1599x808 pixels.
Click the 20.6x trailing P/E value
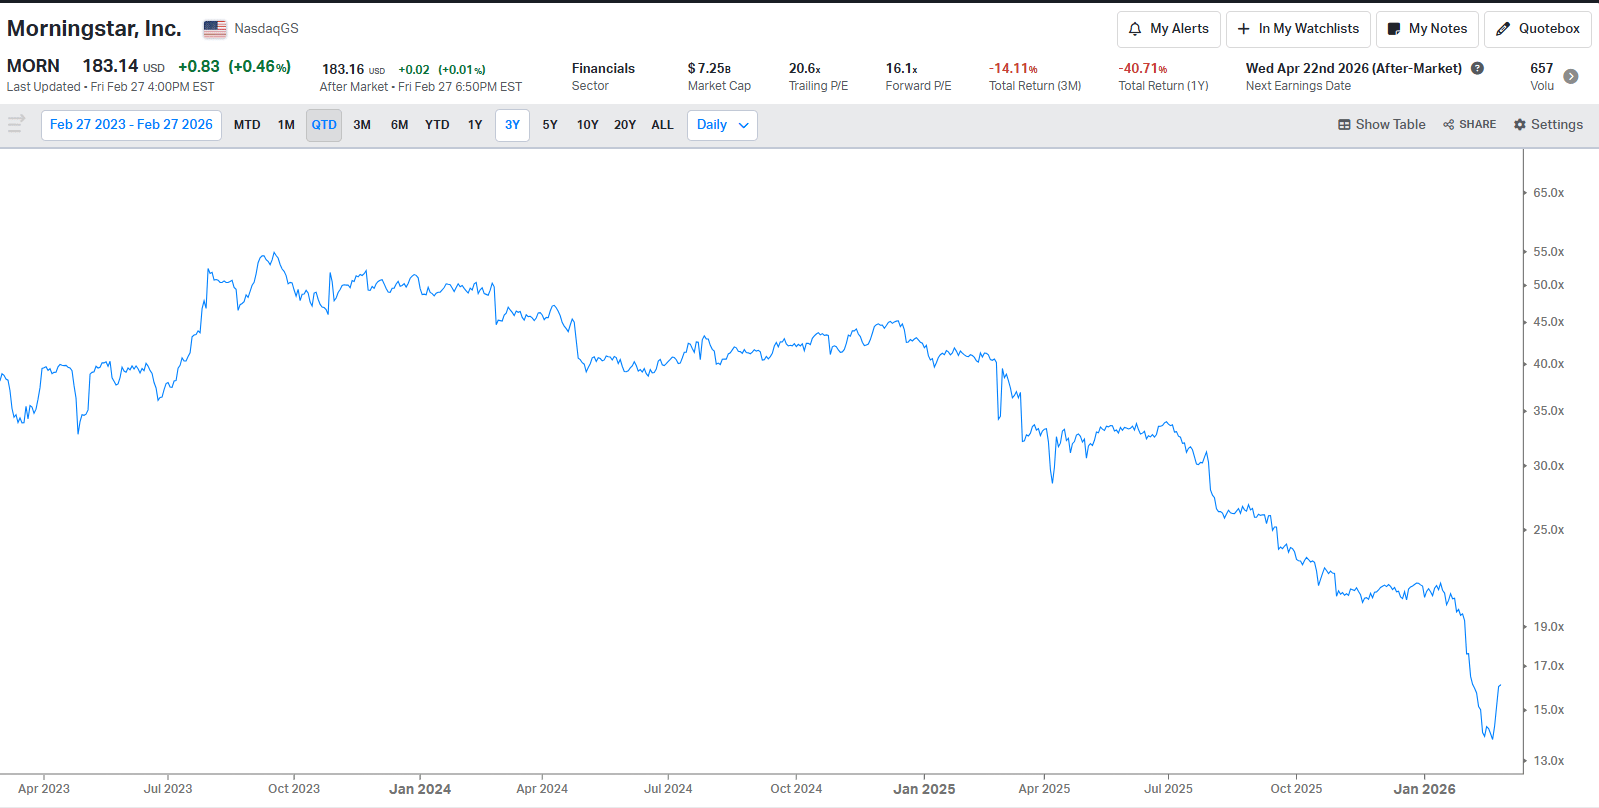805,68
